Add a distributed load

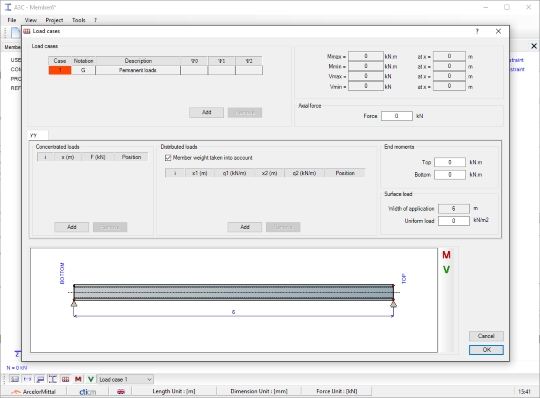click(x=245, y=227)
